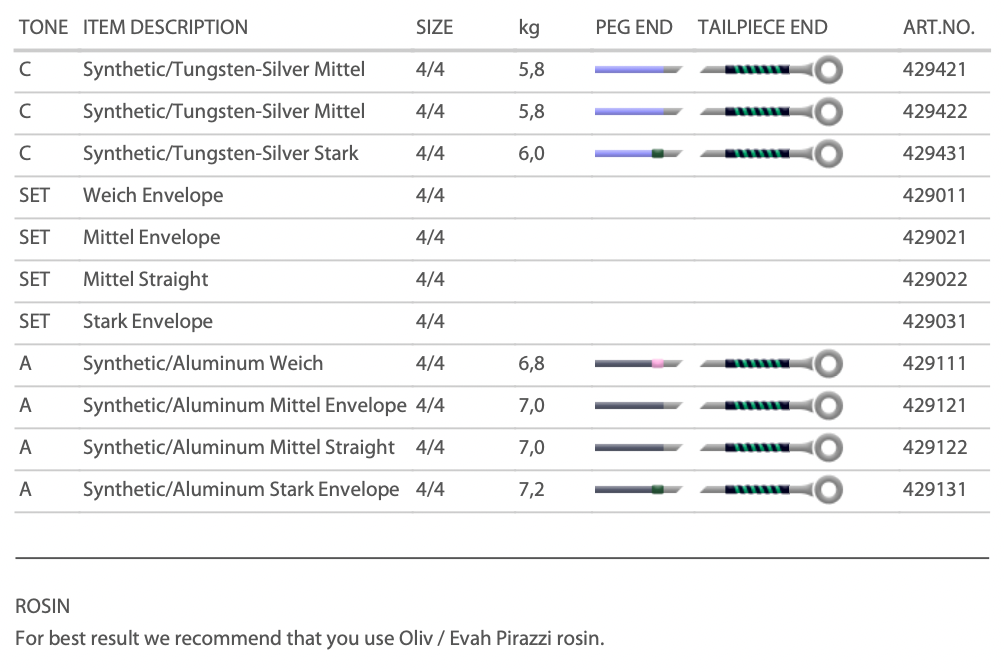This screenshot has height=672, width=1004.
Task: Click the tailpiece end image for article 429111
Action: (x=770, y=364)
